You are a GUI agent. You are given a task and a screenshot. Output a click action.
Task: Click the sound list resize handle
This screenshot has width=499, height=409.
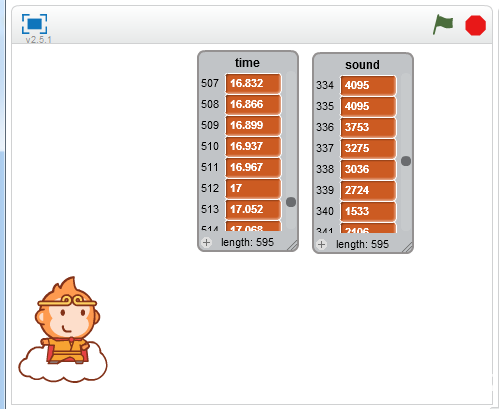click(407, 247)
